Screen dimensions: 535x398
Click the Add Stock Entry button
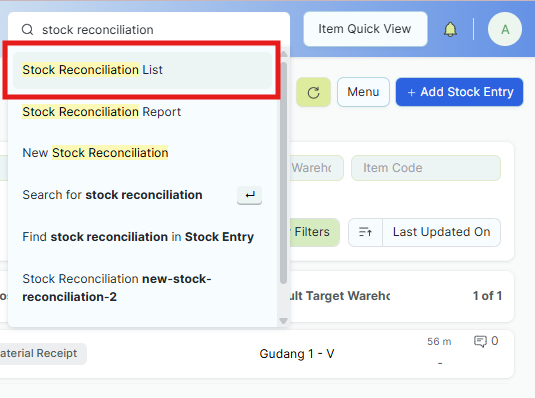[x=459, y=92]
